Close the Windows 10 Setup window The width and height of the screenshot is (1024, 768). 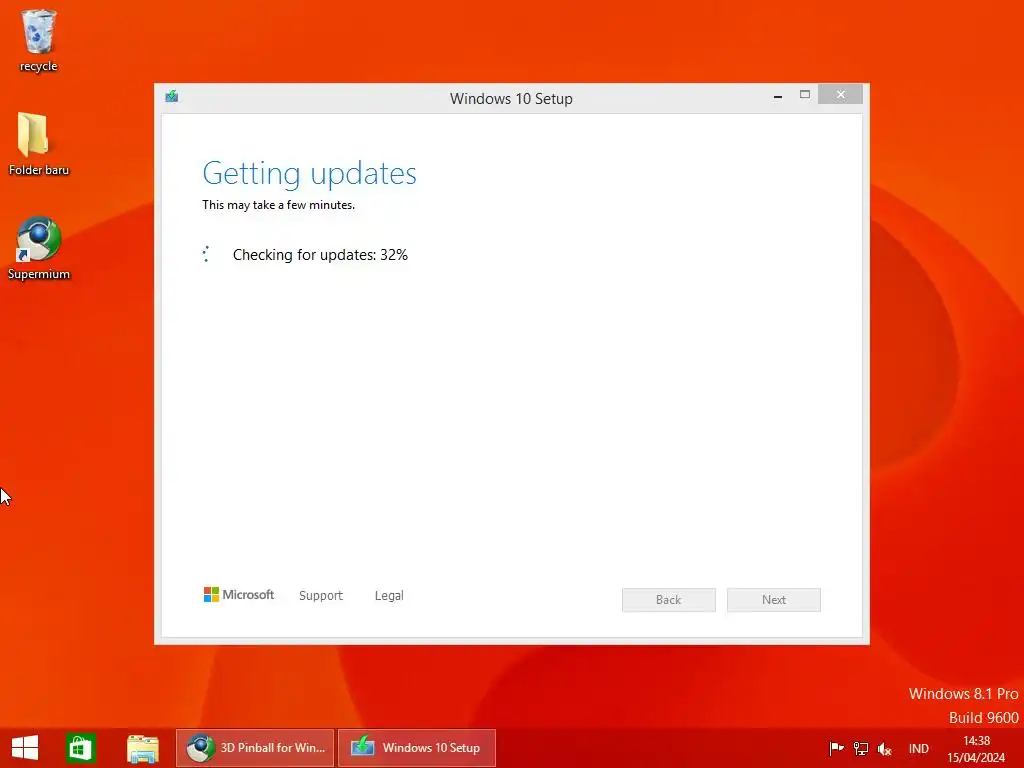click(x=840, y=95)
